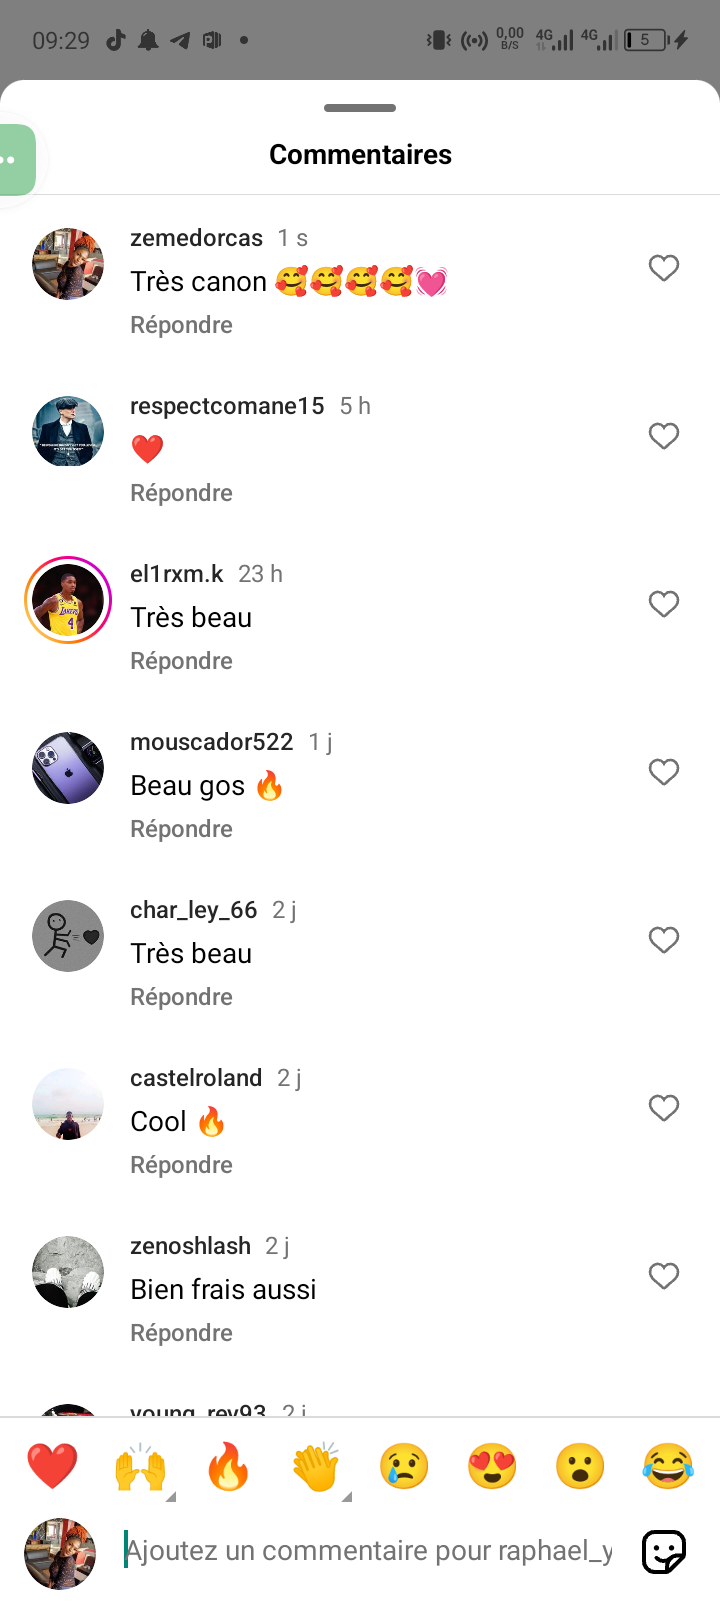The image size is (720, 1612).
Task: Open char_ley_66's profile from username
Action: (193, 910)
